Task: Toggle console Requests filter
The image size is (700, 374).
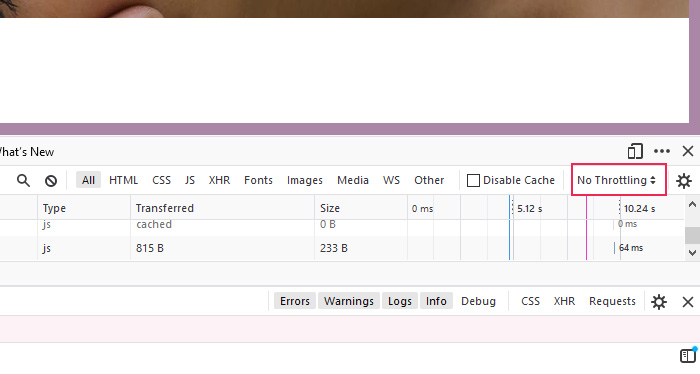Action: (612, 301)
